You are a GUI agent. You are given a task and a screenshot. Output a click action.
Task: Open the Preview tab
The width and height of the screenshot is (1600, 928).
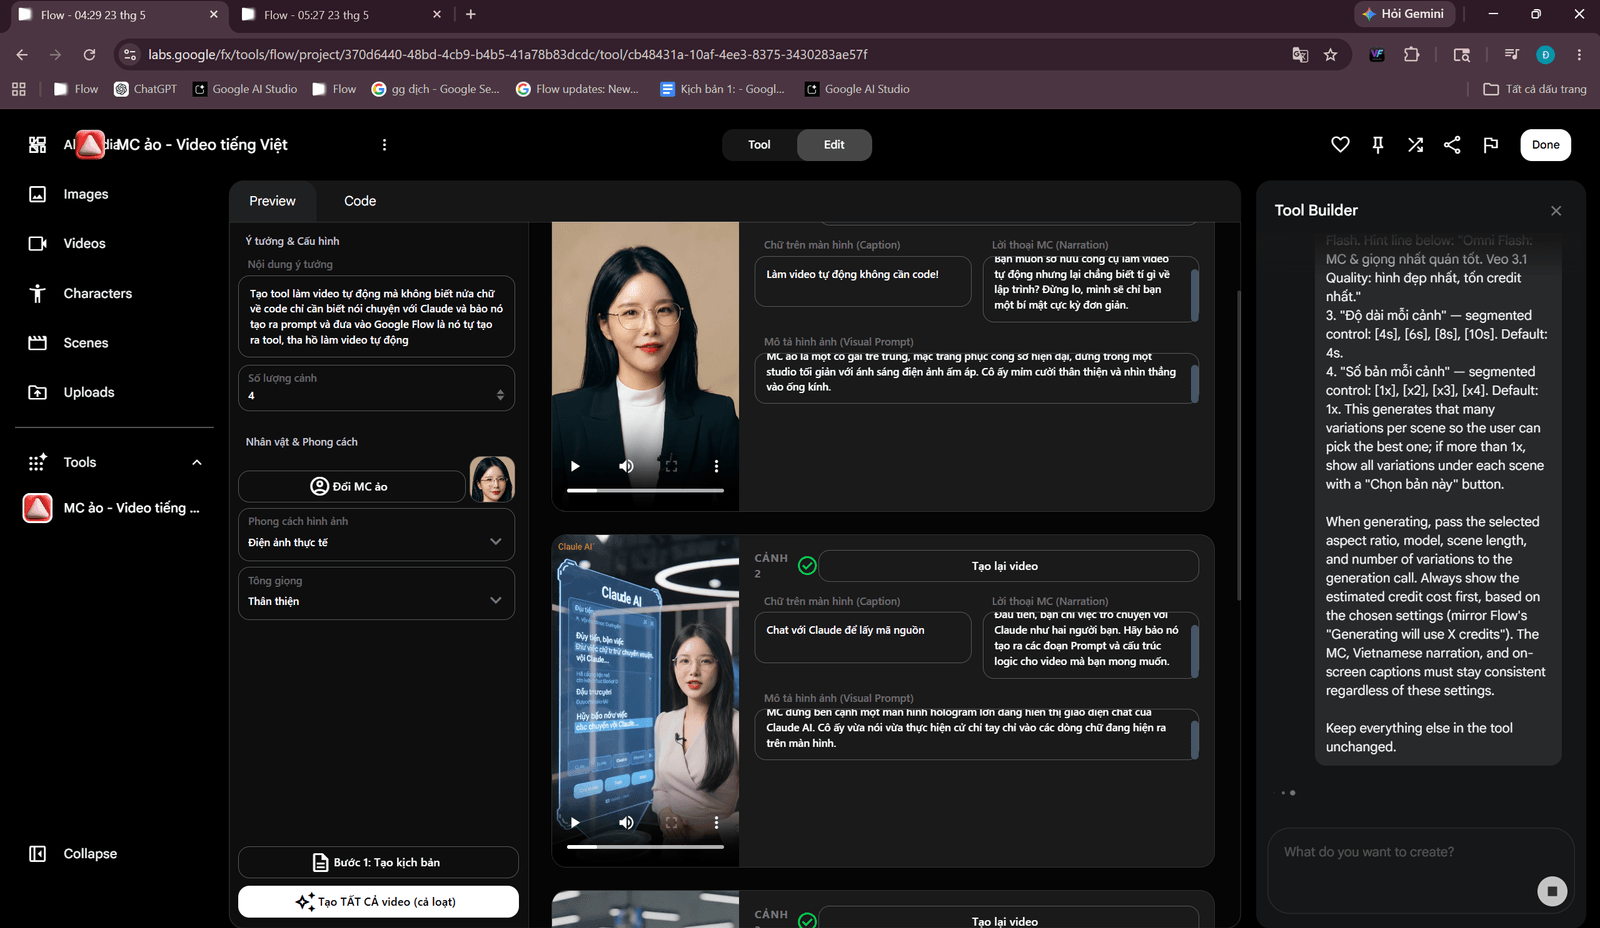(272, 201)
